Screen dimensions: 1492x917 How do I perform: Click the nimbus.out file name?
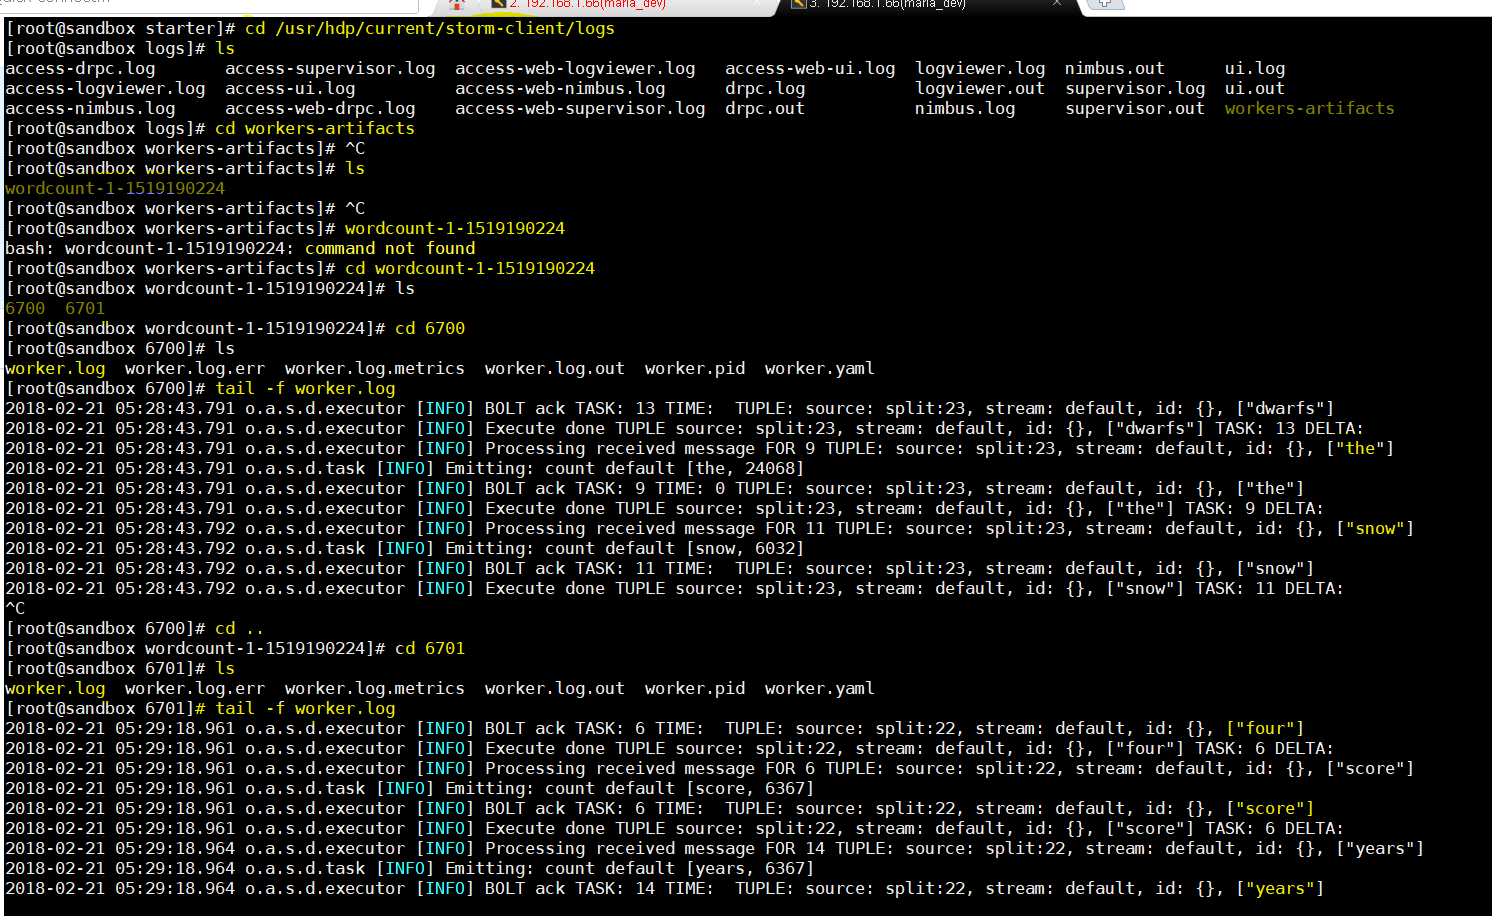tap(1115, 69)
